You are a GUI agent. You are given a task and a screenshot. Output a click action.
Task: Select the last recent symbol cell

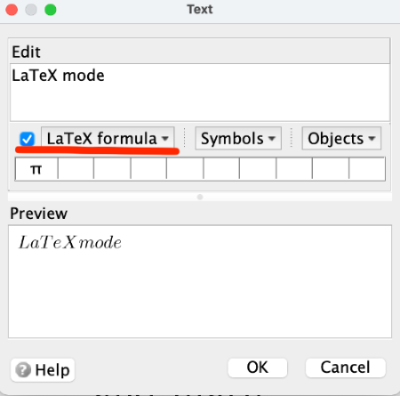click(367, 169)
